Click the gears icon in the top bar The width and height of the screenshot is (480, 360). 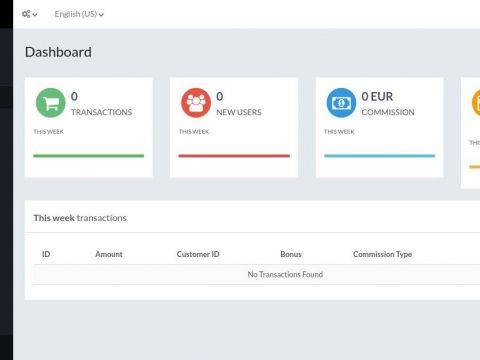tap(26, 14)
